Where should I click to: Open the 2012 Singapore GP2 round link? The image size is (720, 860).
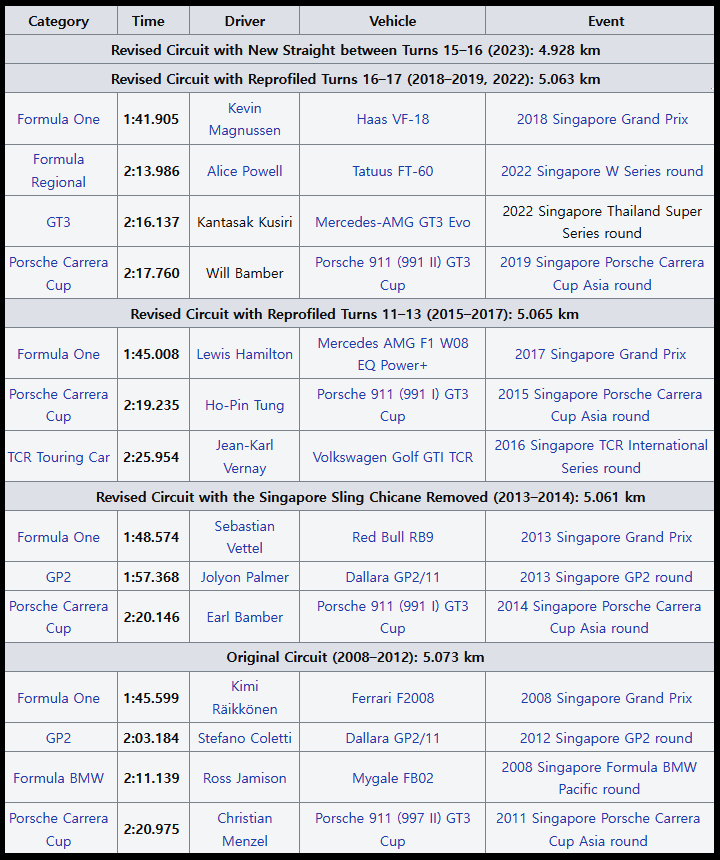coord(606,738)
